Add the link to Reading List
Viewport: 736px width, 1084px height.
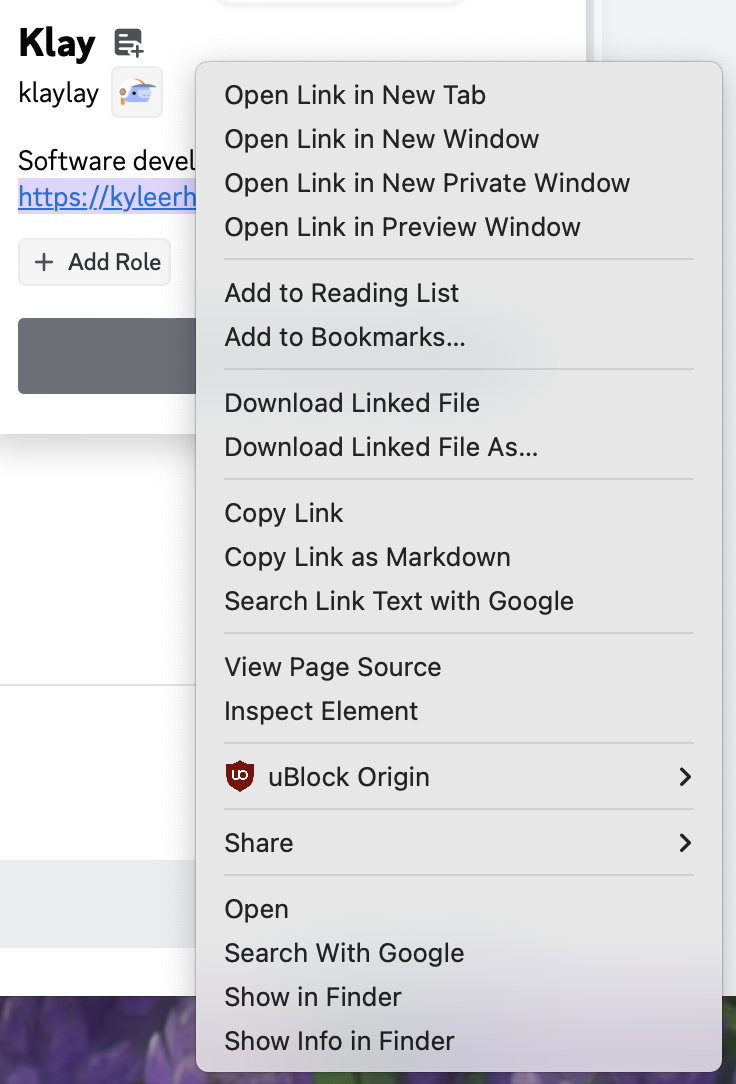click(343, 293)
